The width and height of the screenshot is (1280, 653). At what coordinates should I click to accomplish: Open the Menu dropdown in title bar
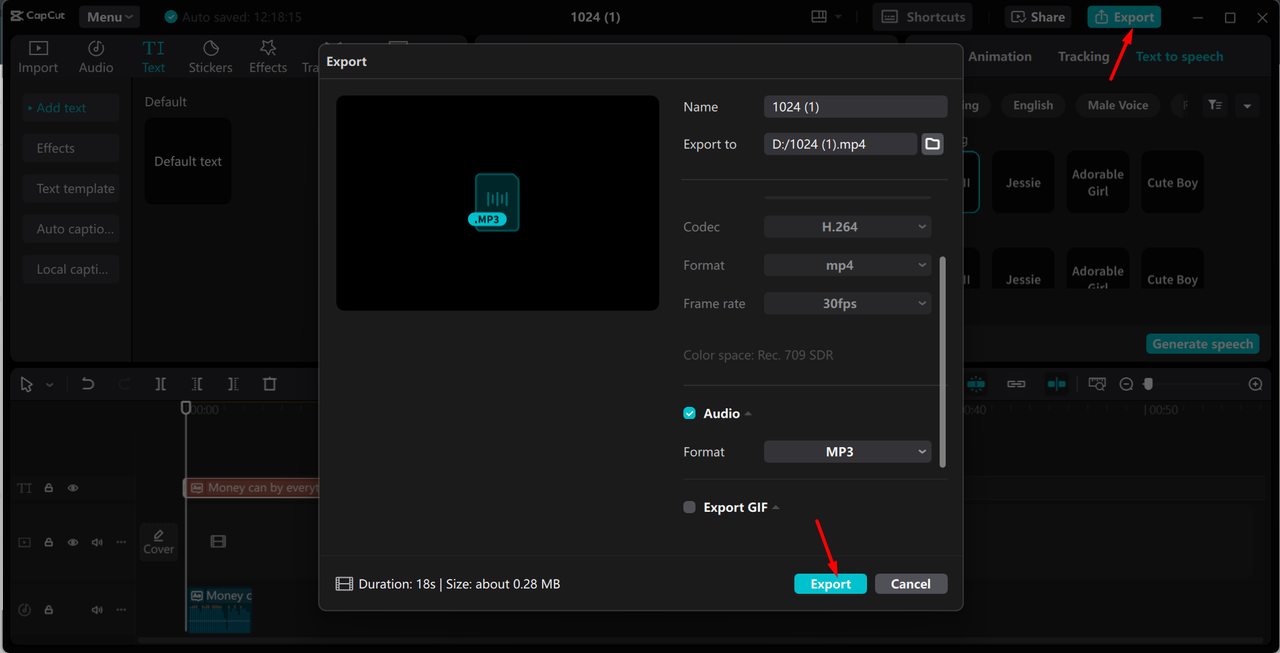coord(108,17)
